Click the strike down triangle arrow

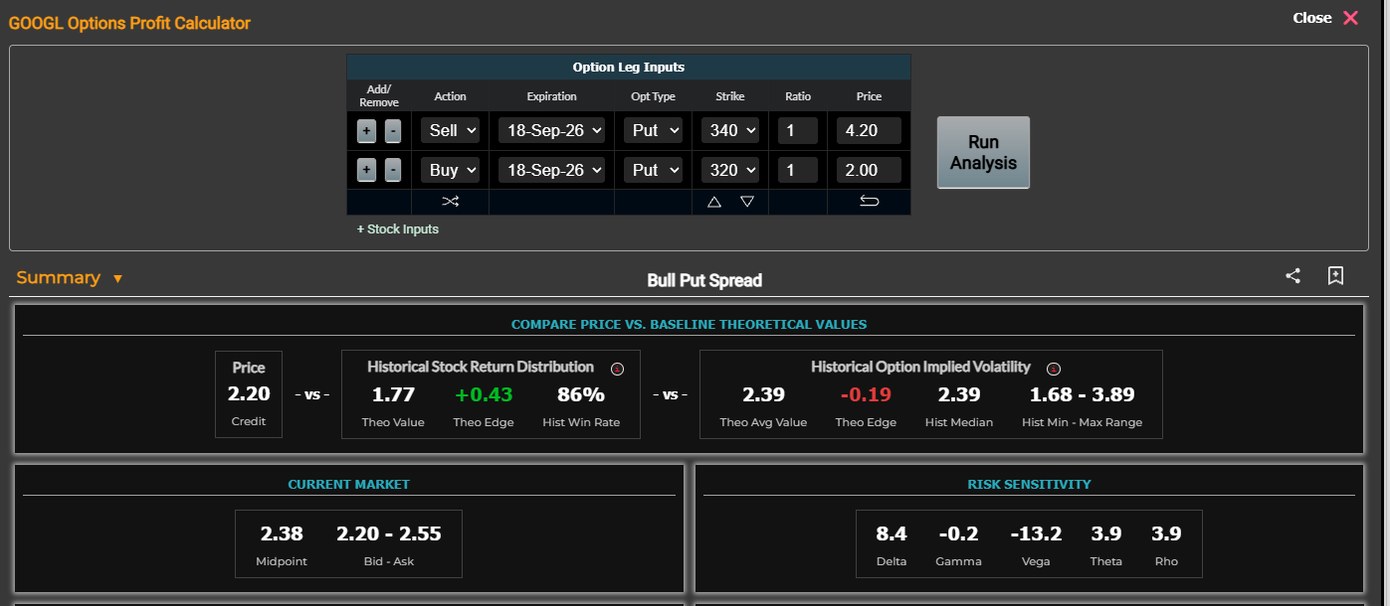tap(747, 201)
